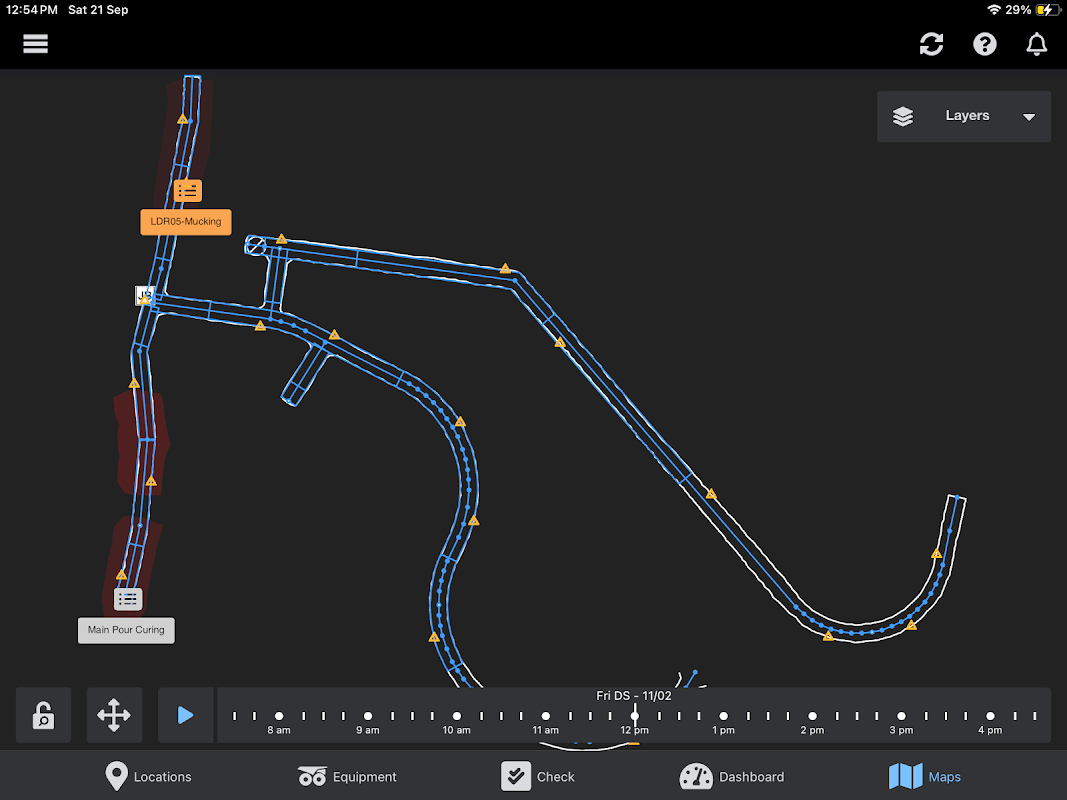The width and height of the screenshot is (1067, 800).
Task: Open the hamburger menu
Action: pos(35,44)
